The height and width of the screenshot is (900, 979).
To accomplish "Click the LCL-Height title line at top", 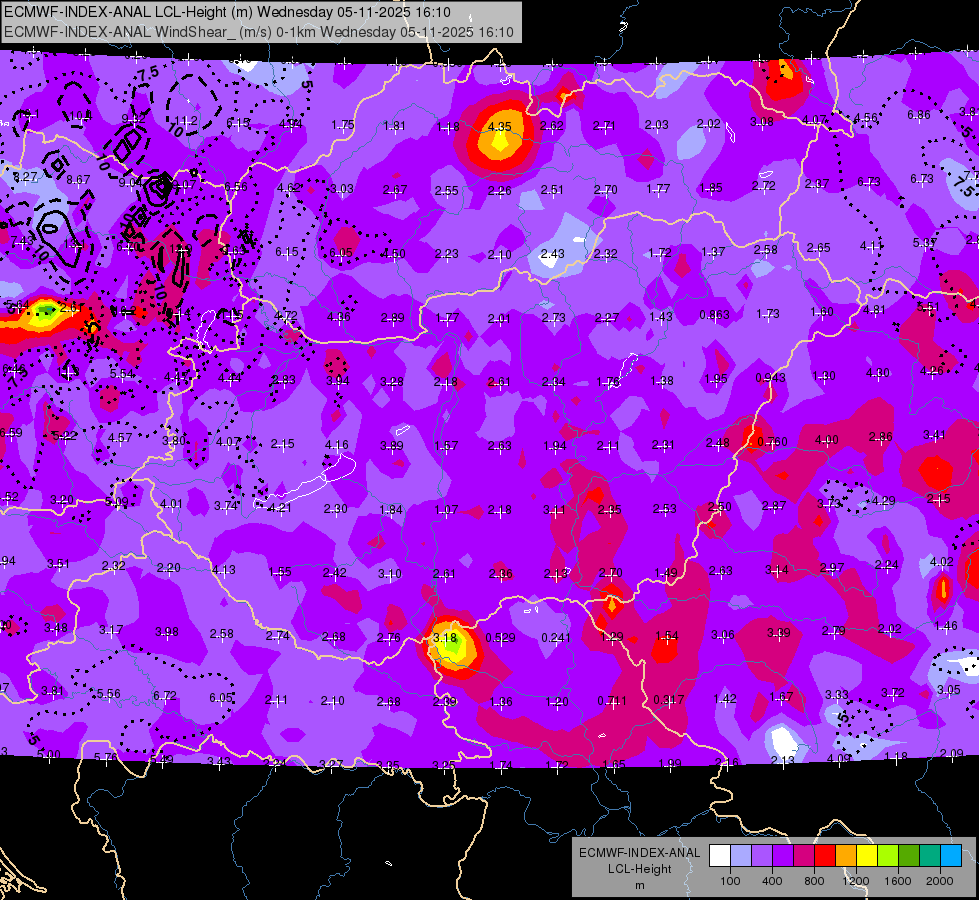I will click(x=227, y=12).
